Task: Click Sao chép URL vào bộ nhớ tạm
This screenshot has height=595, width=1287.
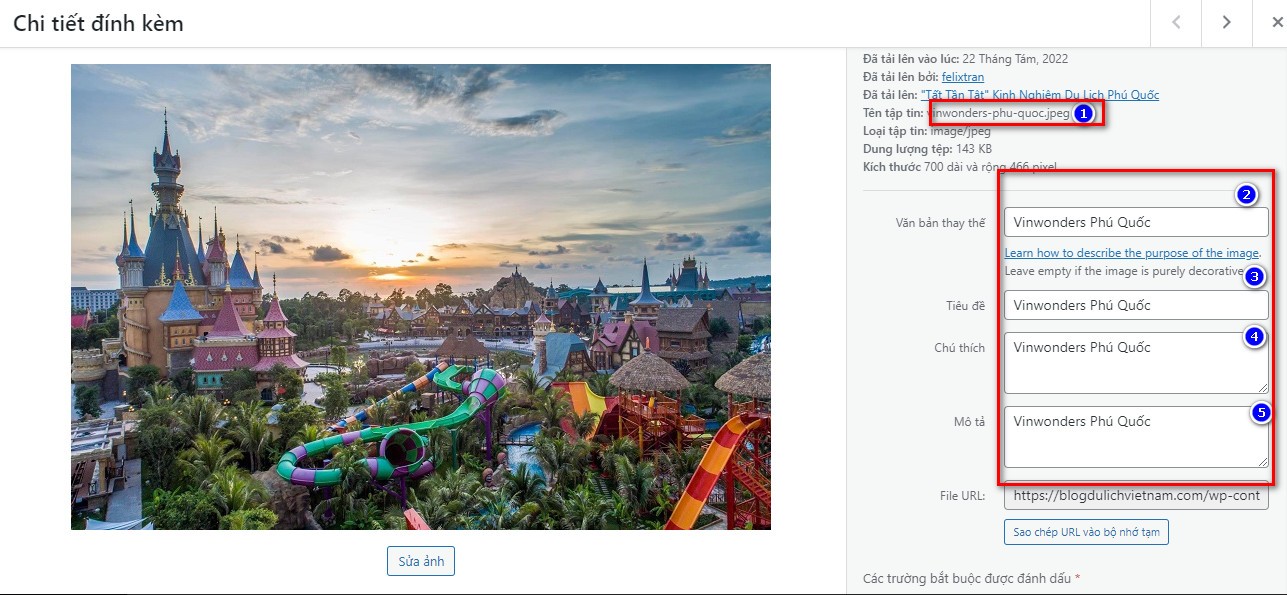Action: pyautogui.click(x=1086, y=532)
